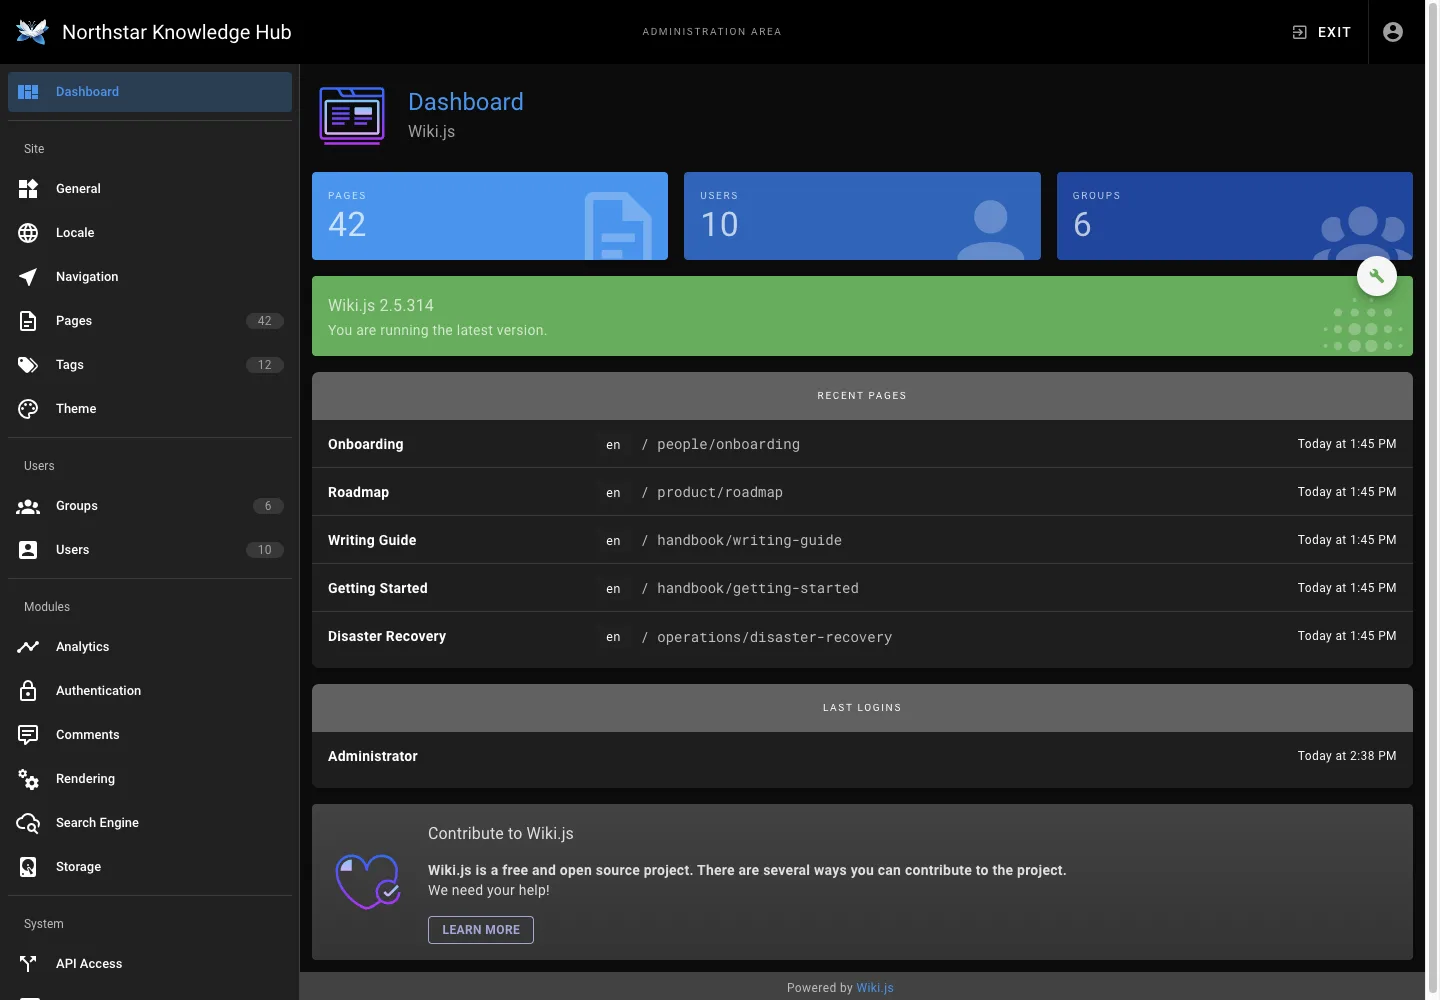
Task: Click the Pages document icon in sidebar
Action: click(28, 321)
